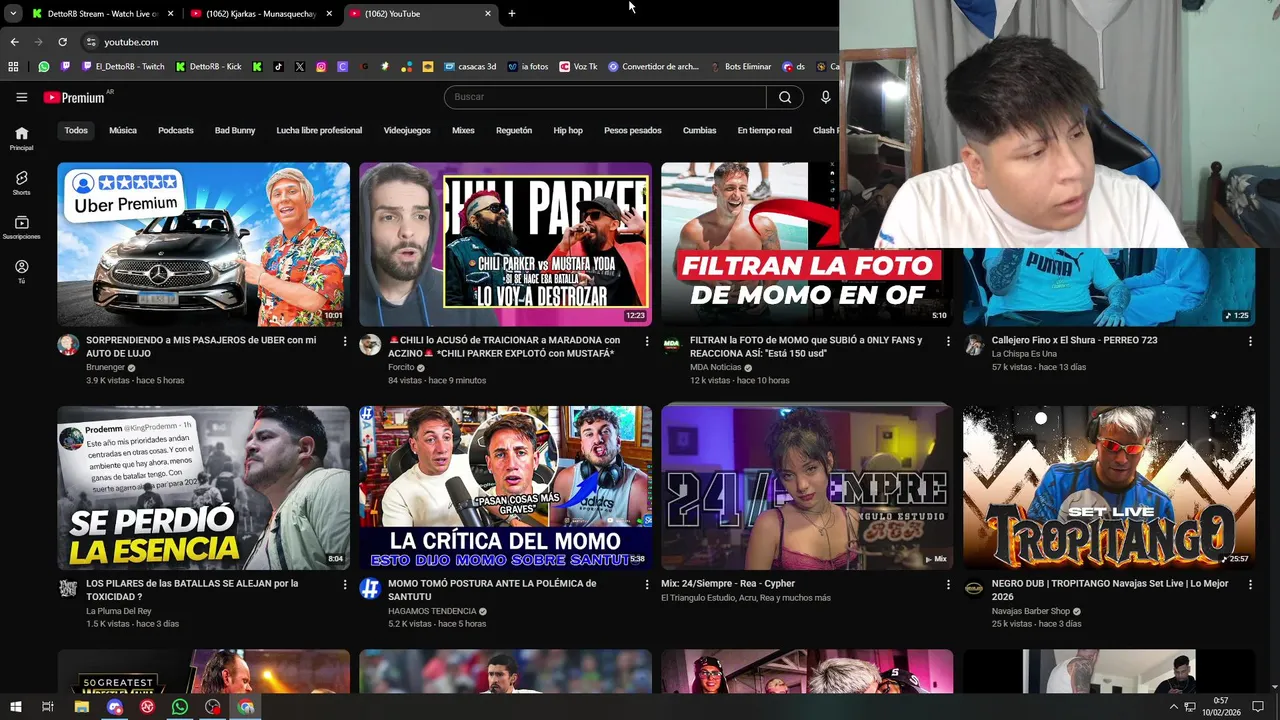This screenshot has height=720, width=1280.
Task: Play the SET LIVE TROPITANGO thumbnail
Action: [1109, 487]
